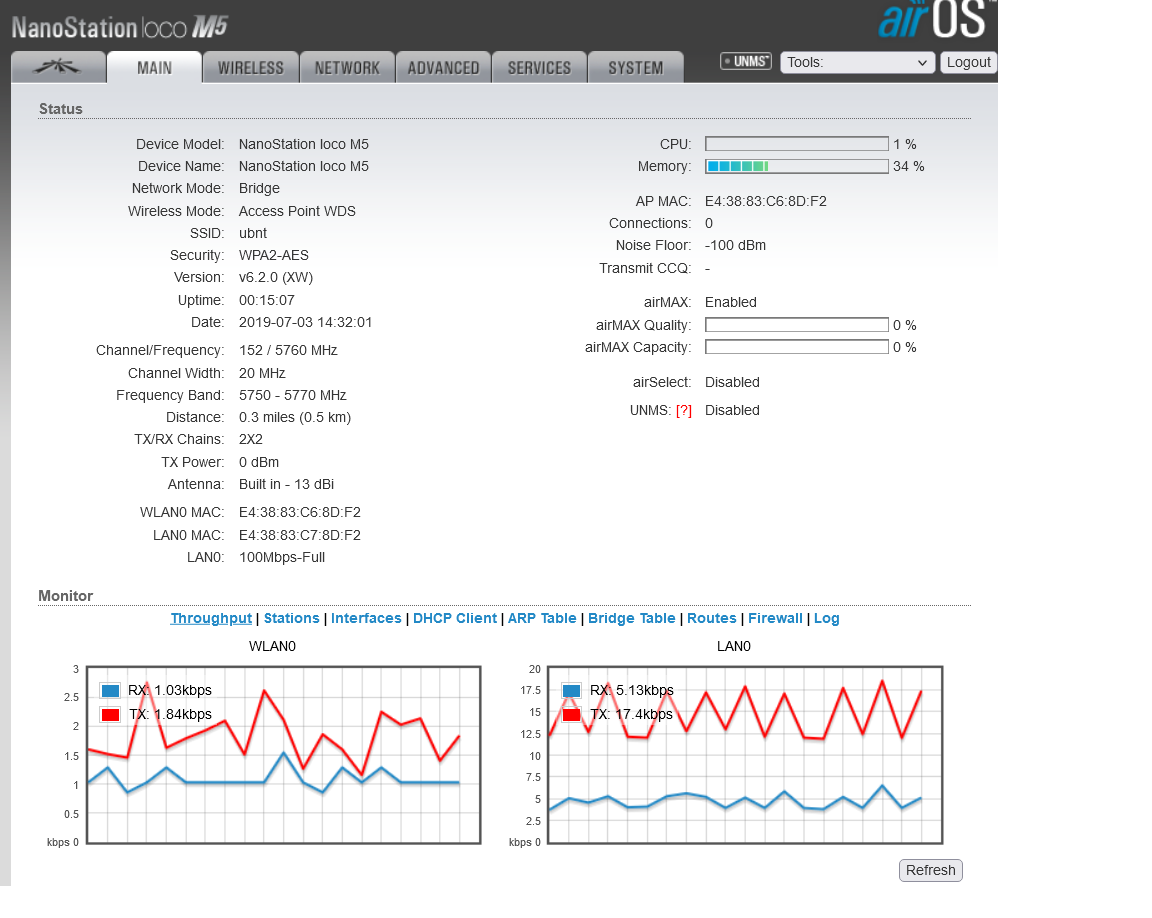1152x918 pixels.
Task: Click the UNMS badge icon
Action: pos(746,62)
